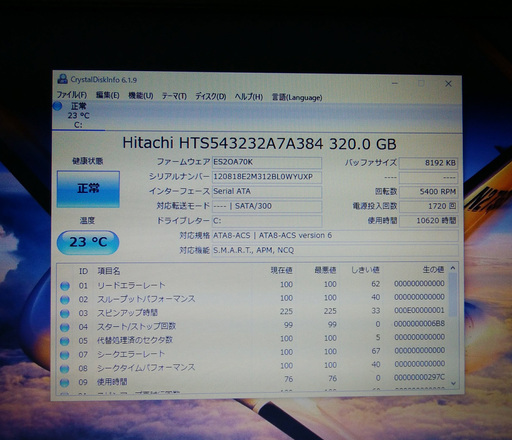Click the buffer size value 8192 KB
The width and height of the screenshot is (512, 440).
click(x=428, y=163)
